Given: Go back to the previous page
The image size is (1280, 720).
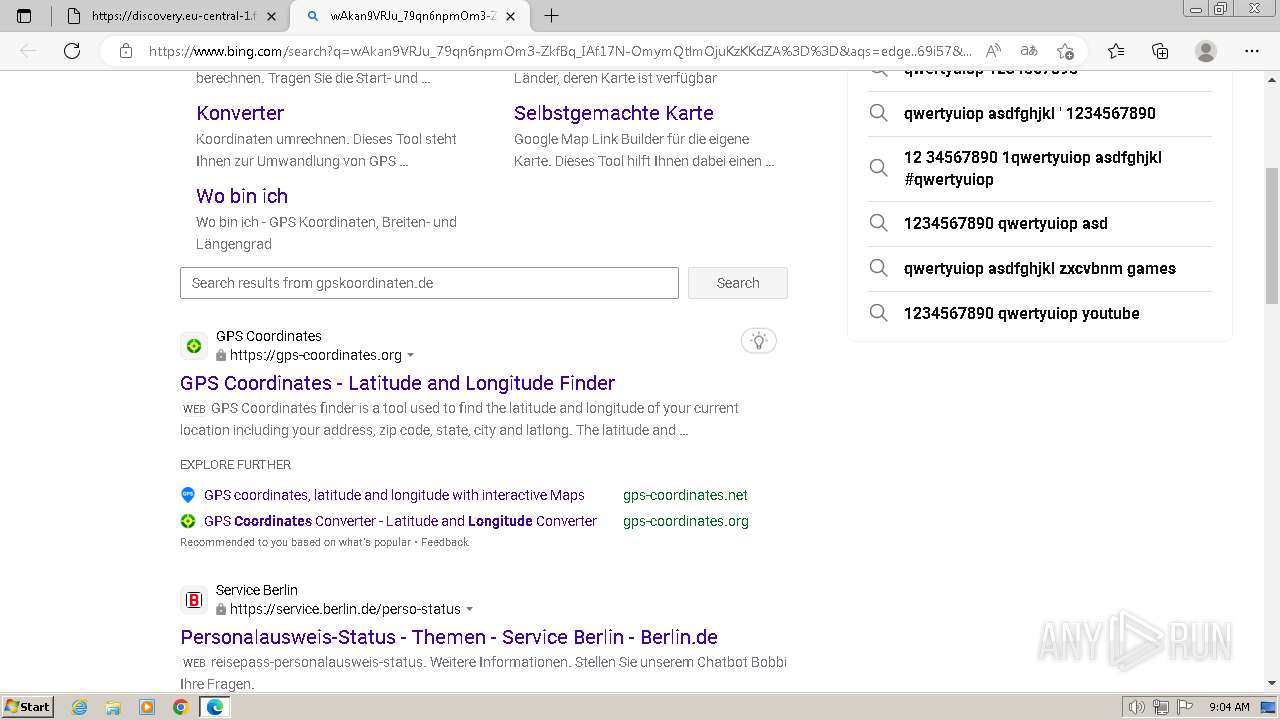Looking at the screenshot, I should pos(28,51).
